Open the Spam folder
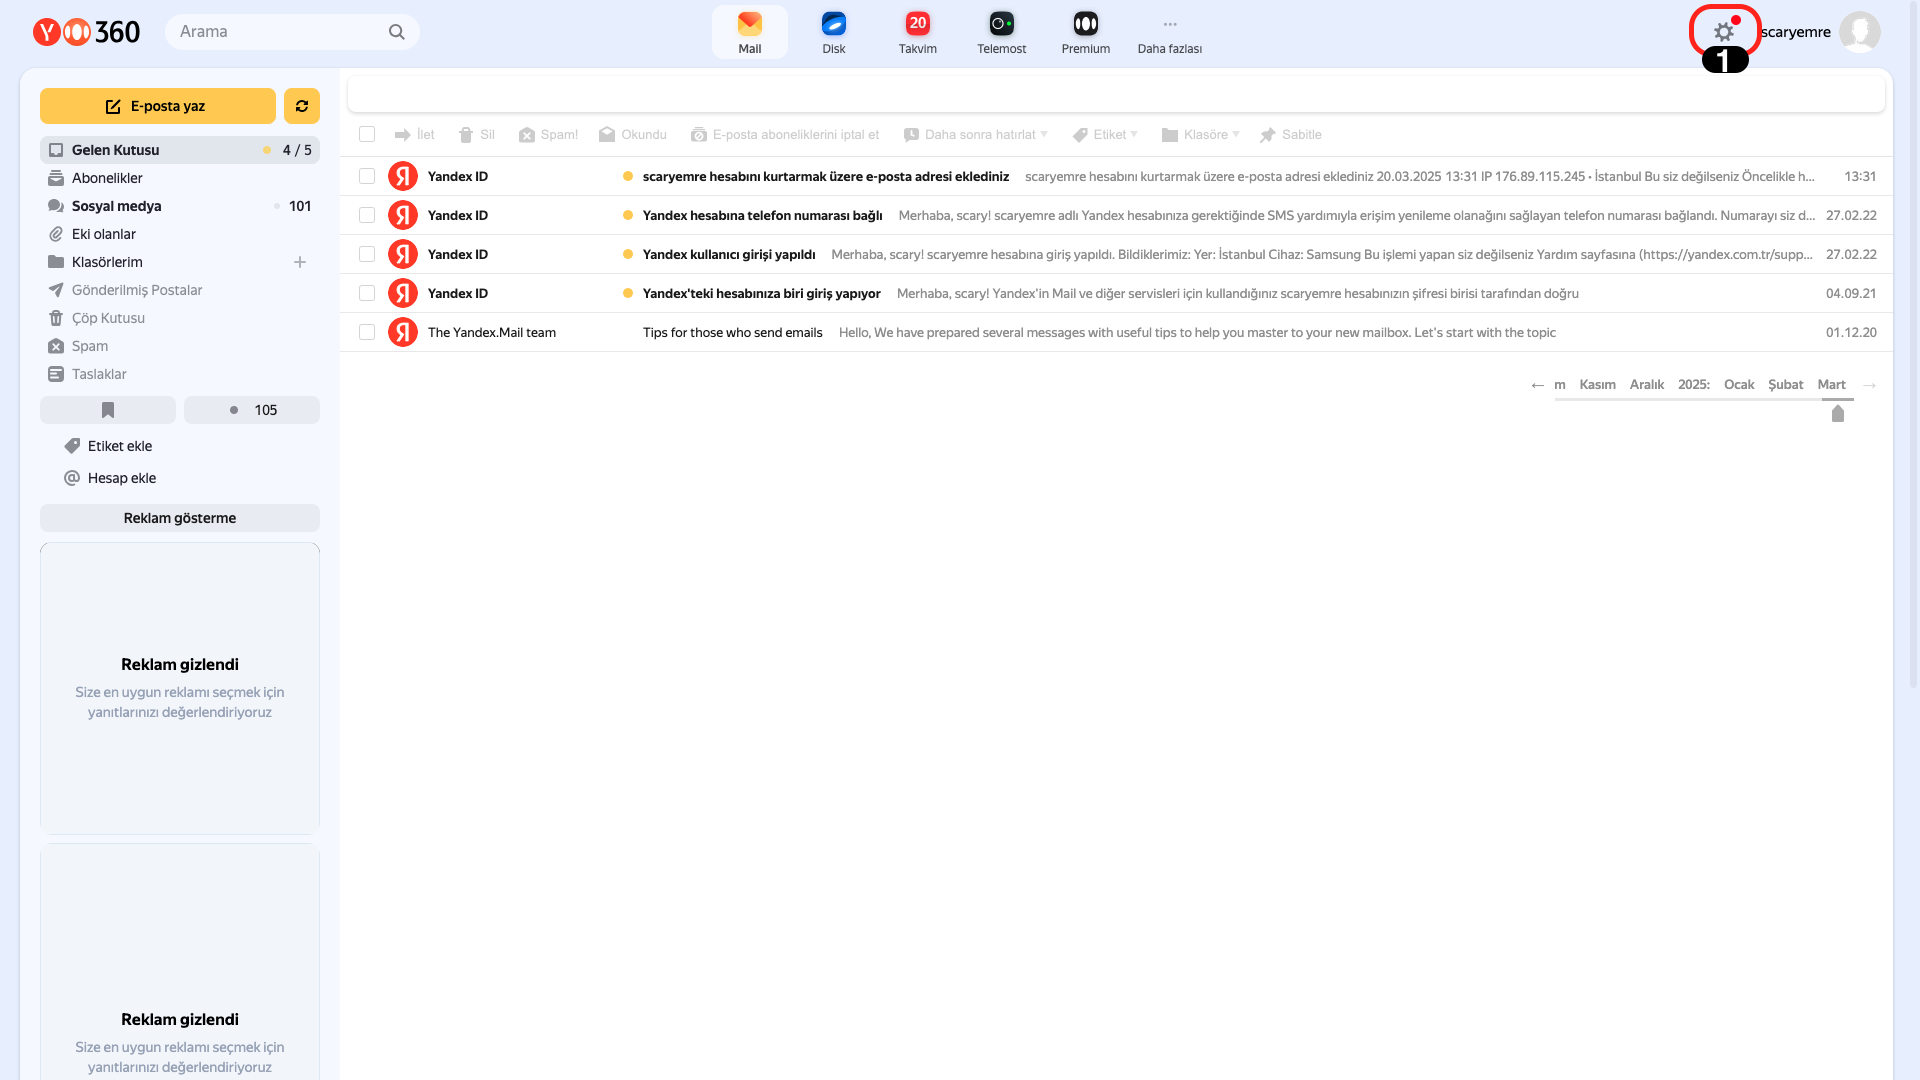The height and width of the screenshot is (1080, 1920). point(180,346)
